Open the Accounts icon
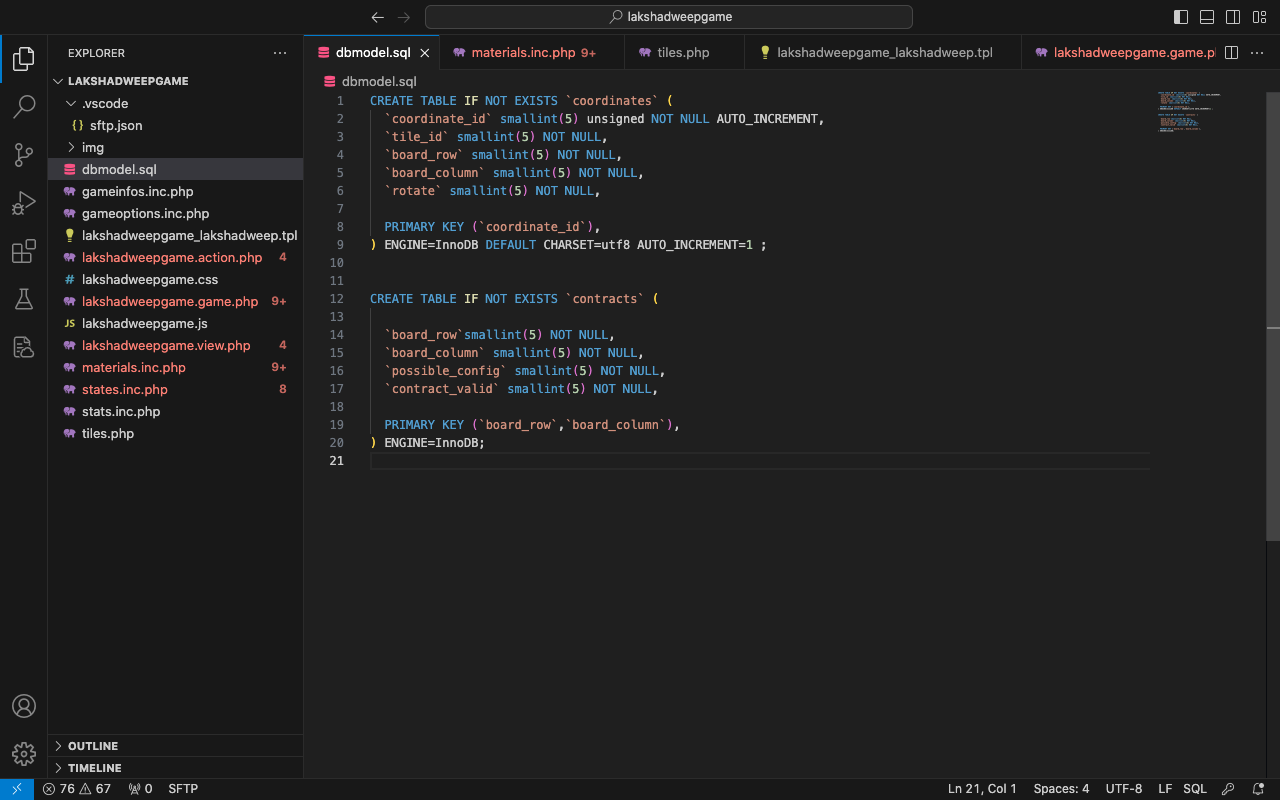This screenshot has width=1280, height=800. coord(24,706)
